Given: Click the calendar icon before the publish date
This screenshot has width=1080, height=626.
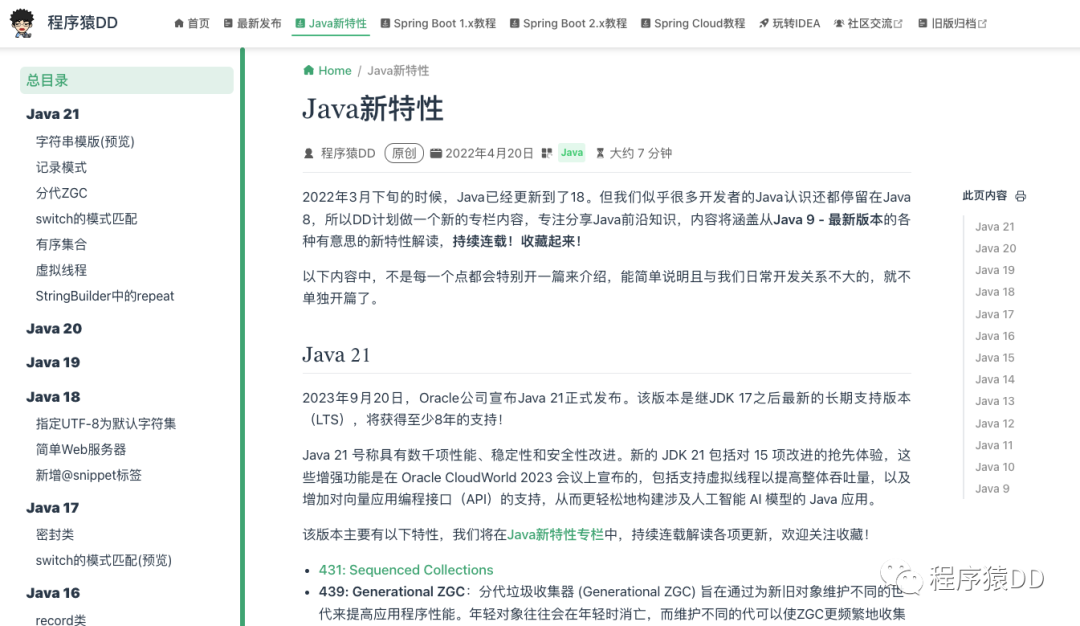Looking at the screenshot, I should point(436,153).
